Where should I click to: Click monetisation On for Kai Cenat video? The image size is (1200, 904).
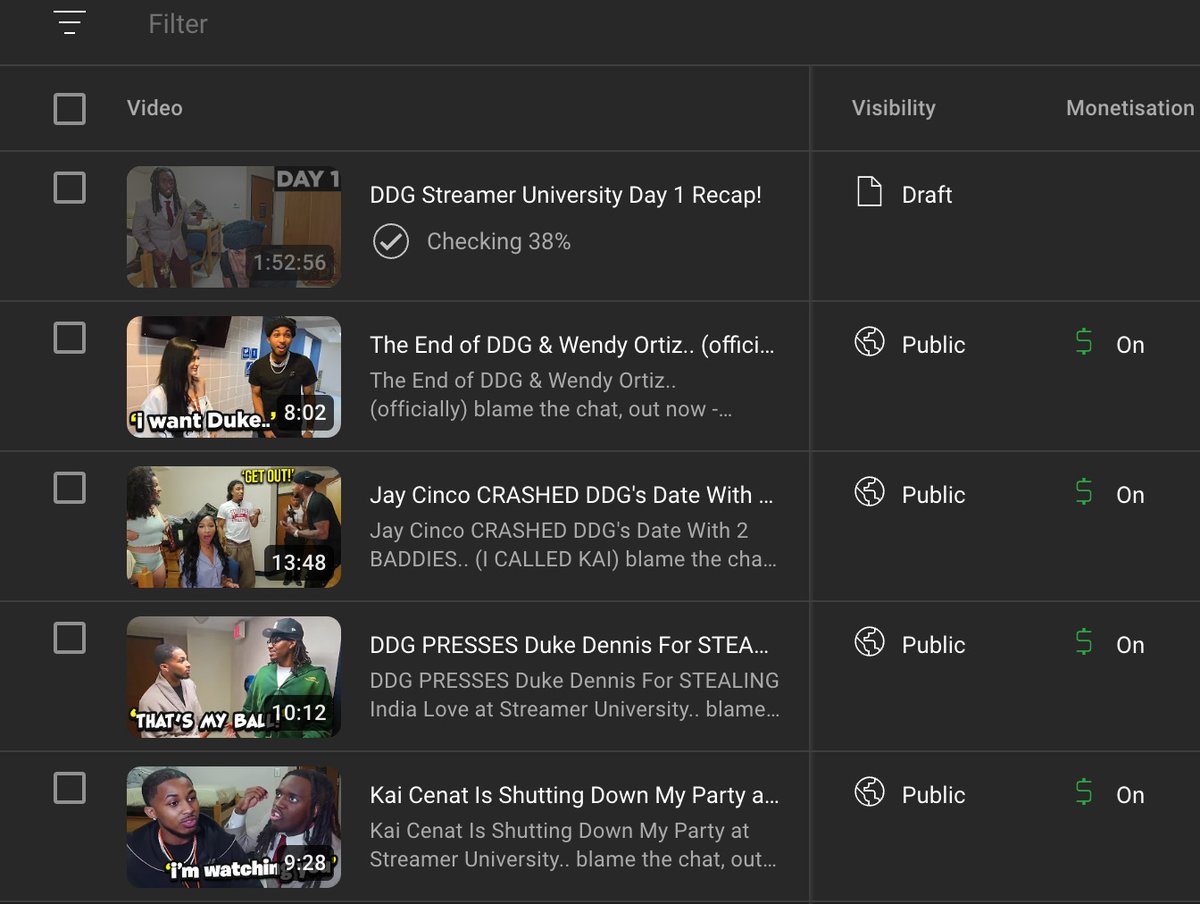[x=1130, y=795]
